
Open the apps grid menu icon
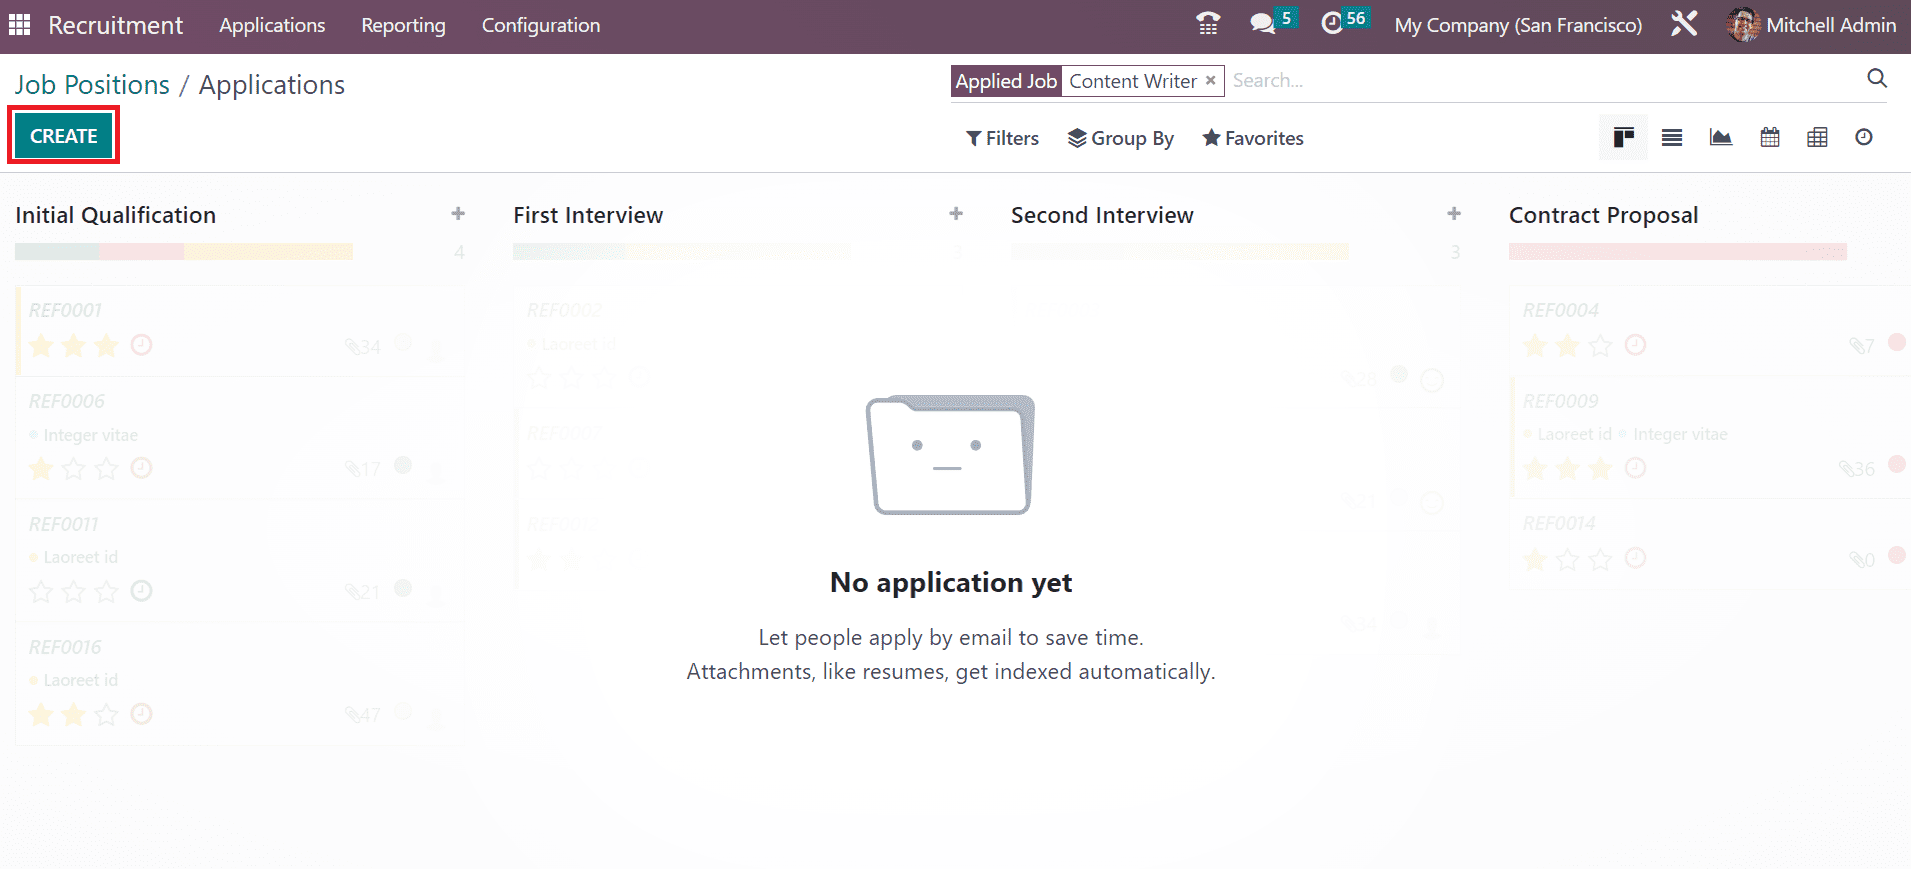pos(19,25)
